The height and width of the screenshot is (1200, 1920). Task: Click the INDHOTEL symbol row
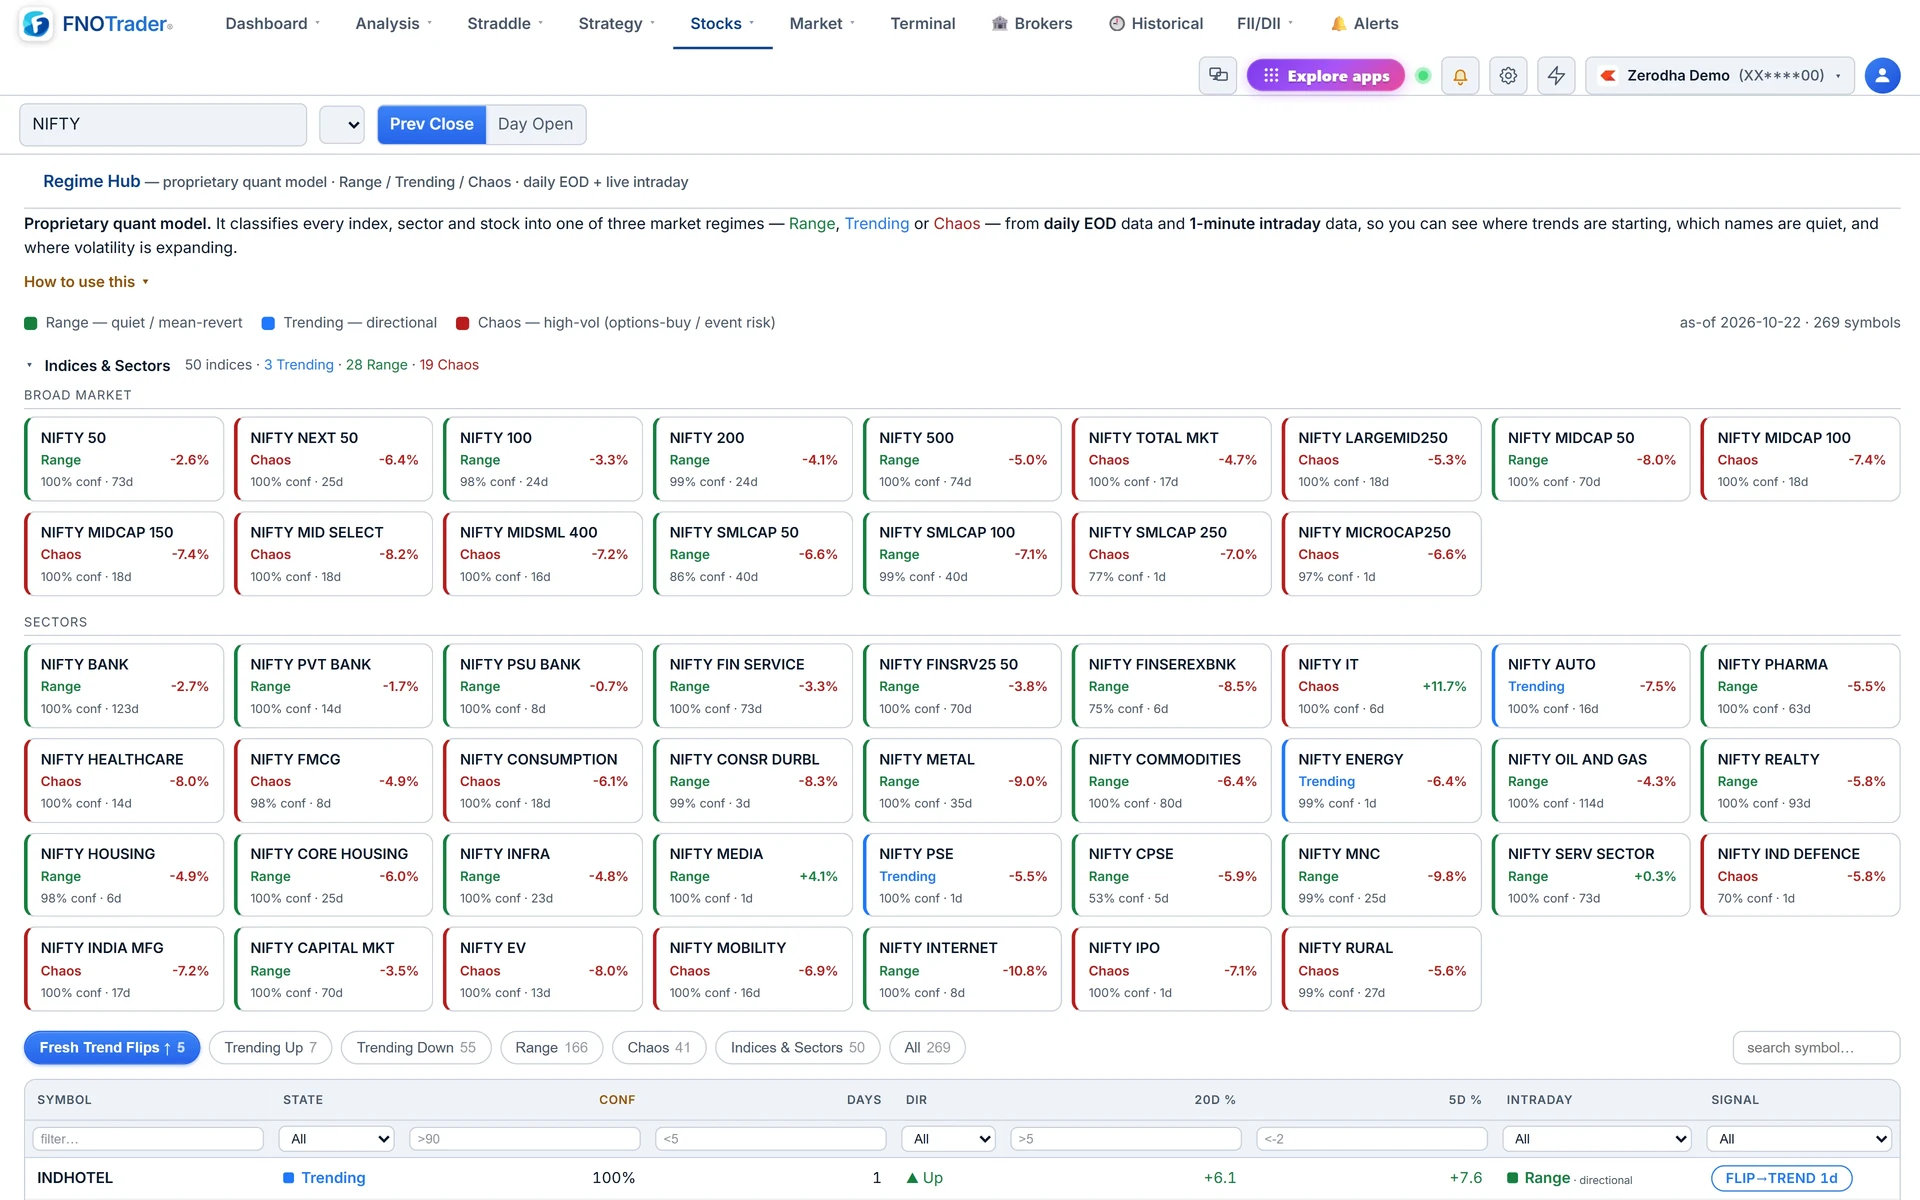click(x=962, y=1178)
